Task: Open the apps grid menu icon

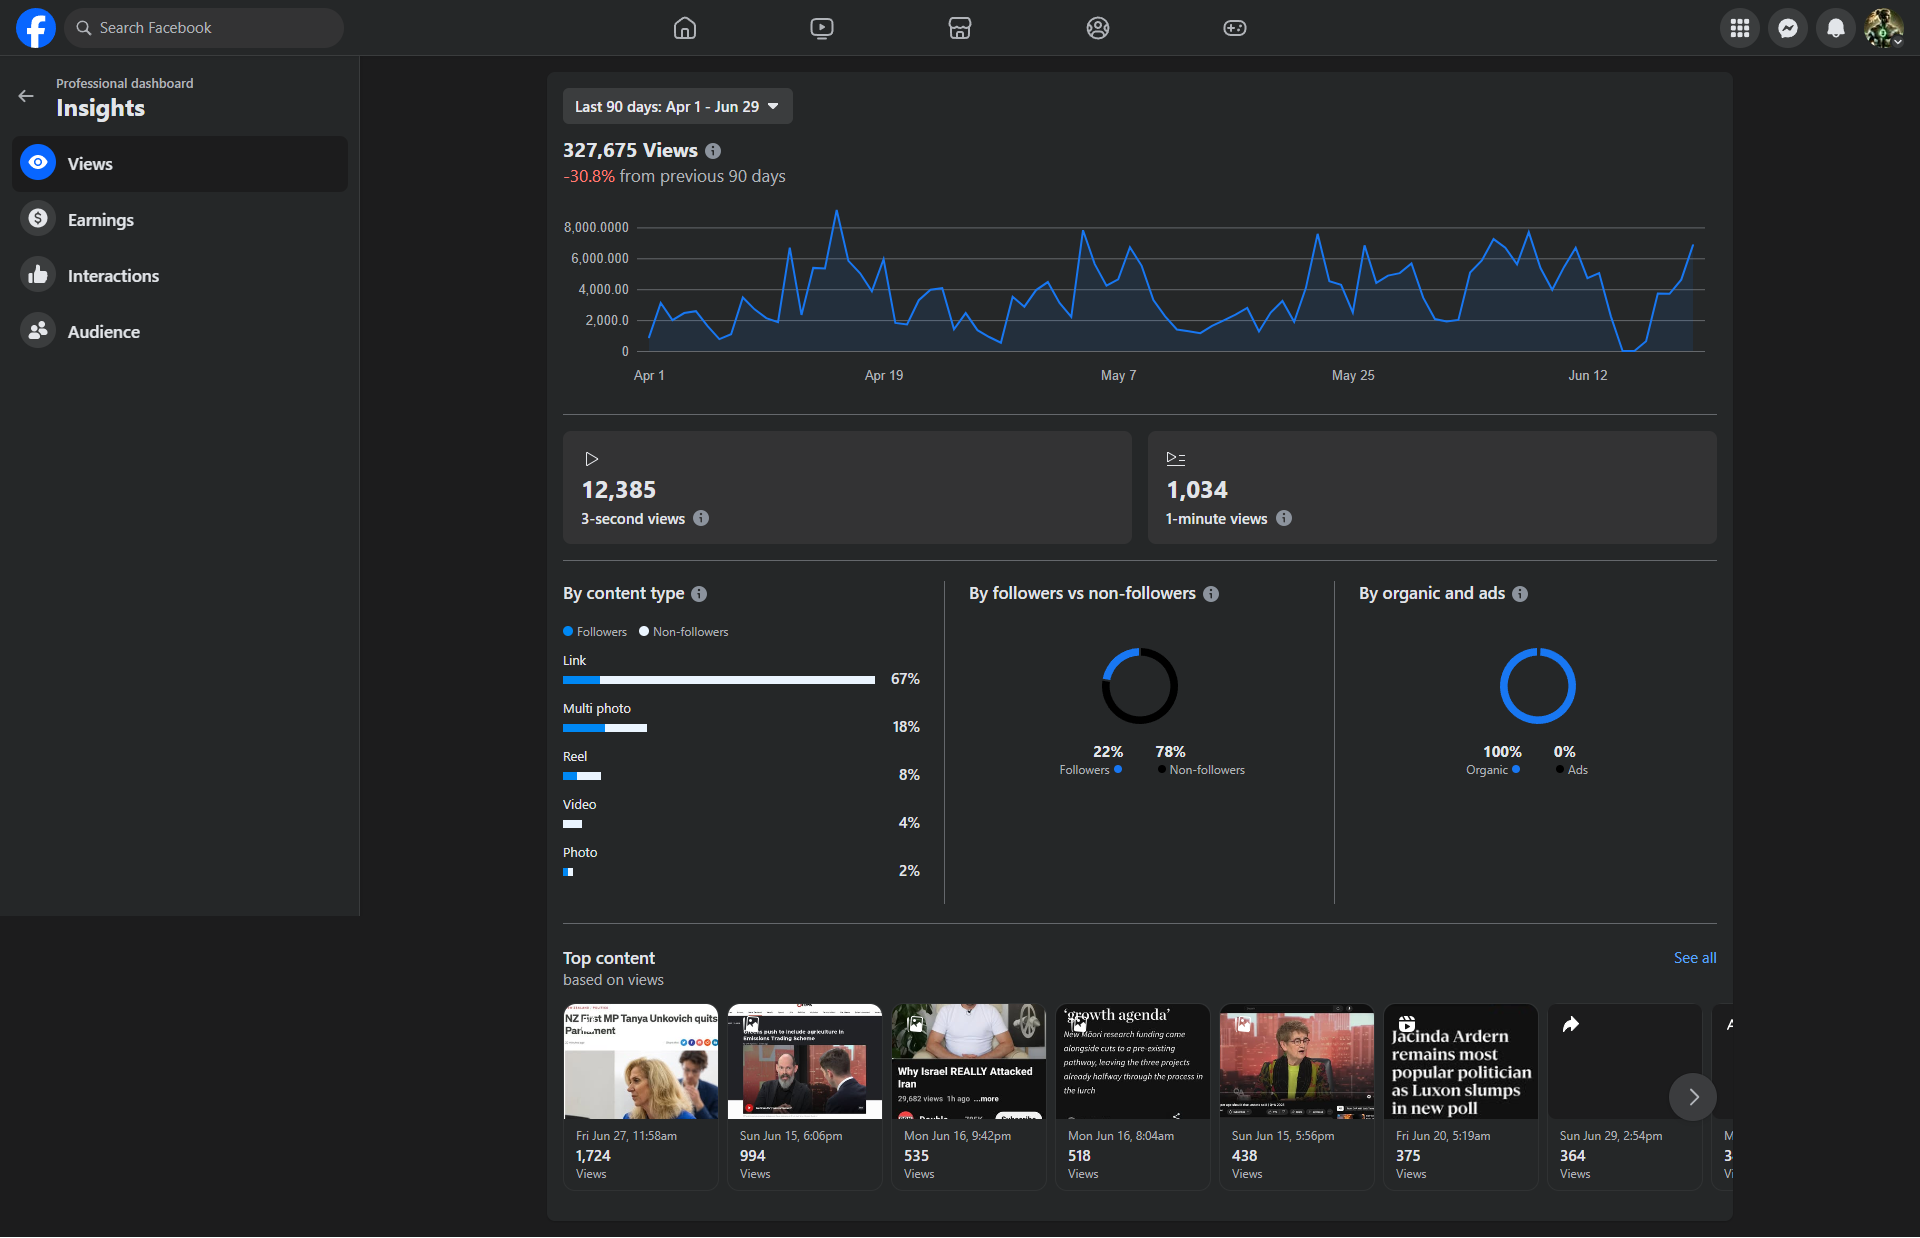Action: pos(1740,28)
